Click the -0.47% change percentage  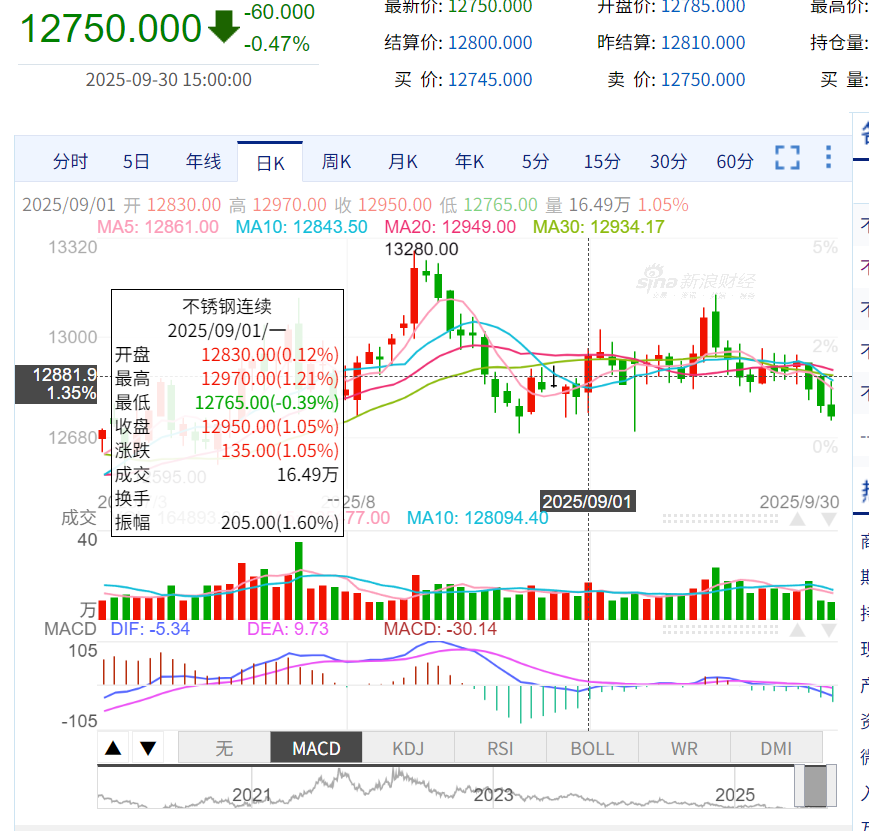coord(277,44)
